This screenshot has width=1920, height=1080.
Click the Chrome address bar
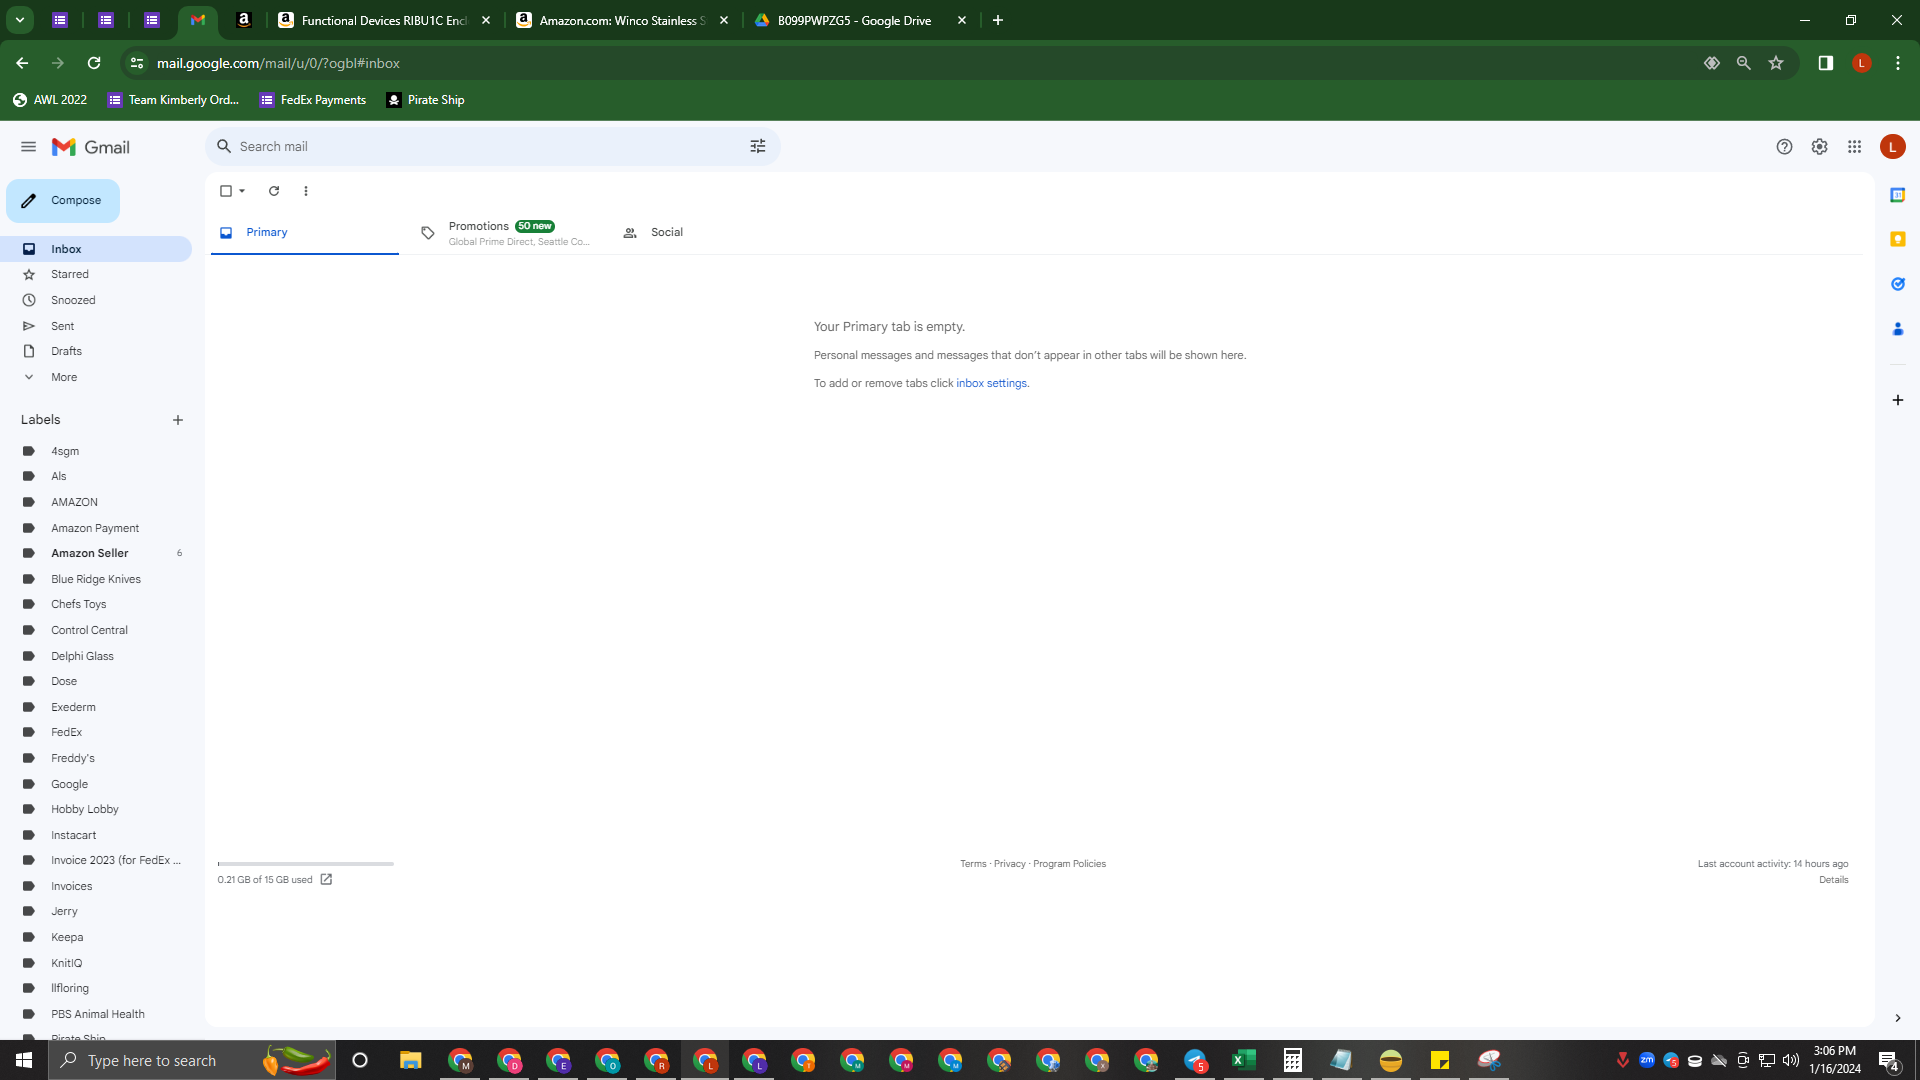920,63
